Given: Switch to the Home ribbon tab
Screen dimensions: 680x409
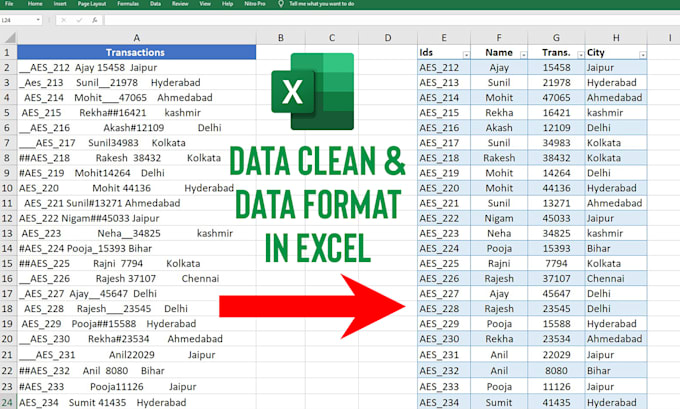Looking at the screenshot, I should click(x=35, y=3).
